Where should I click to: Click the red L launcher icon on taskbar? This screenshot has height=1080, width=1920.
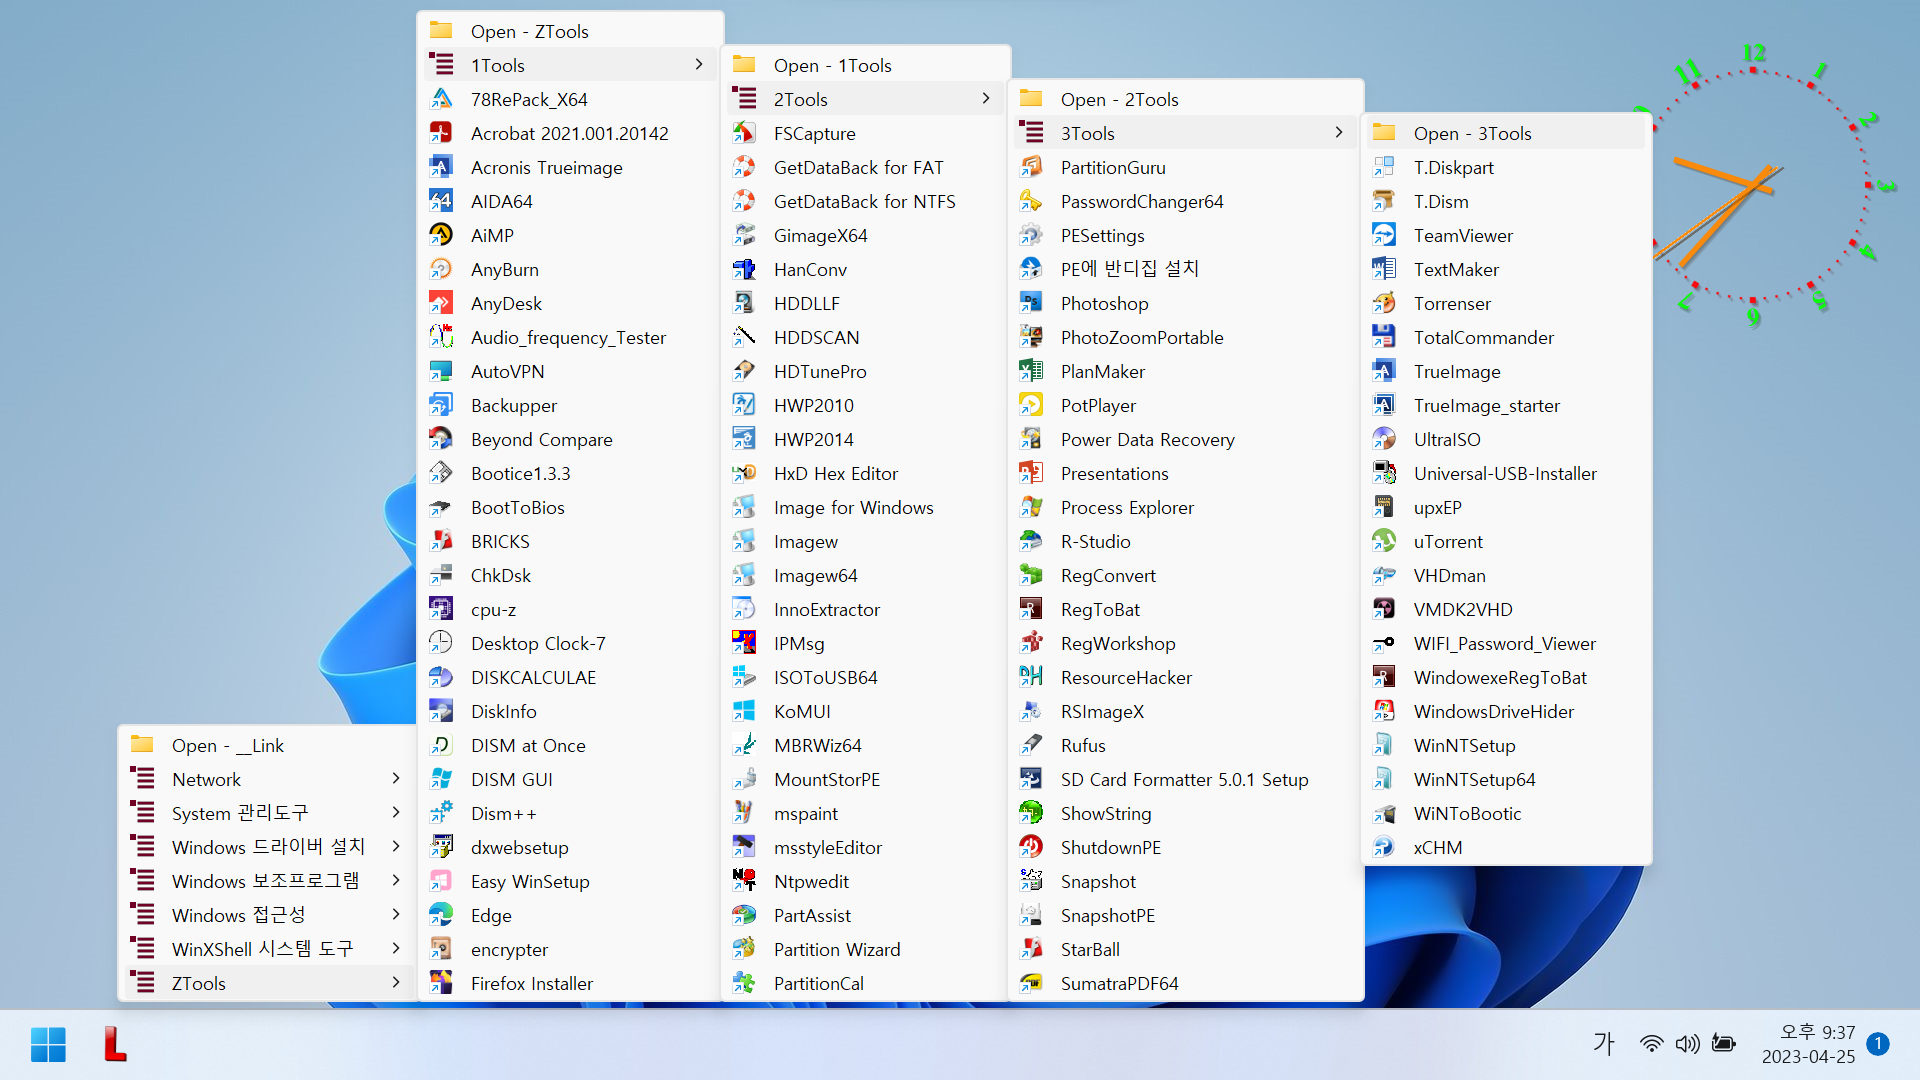[115, 1044]
